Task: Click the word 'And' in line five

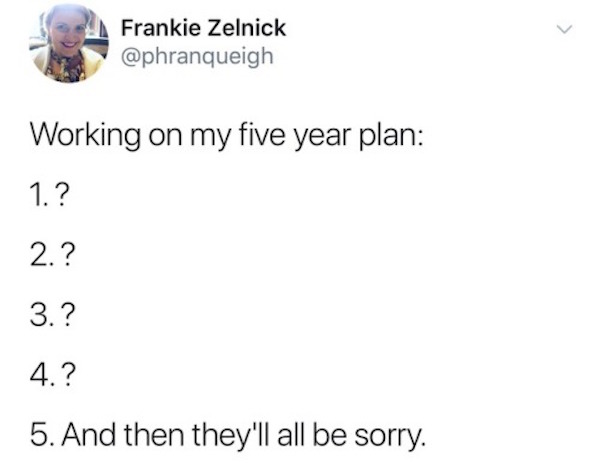Action: pyautogui.click(x=89, y=434)
